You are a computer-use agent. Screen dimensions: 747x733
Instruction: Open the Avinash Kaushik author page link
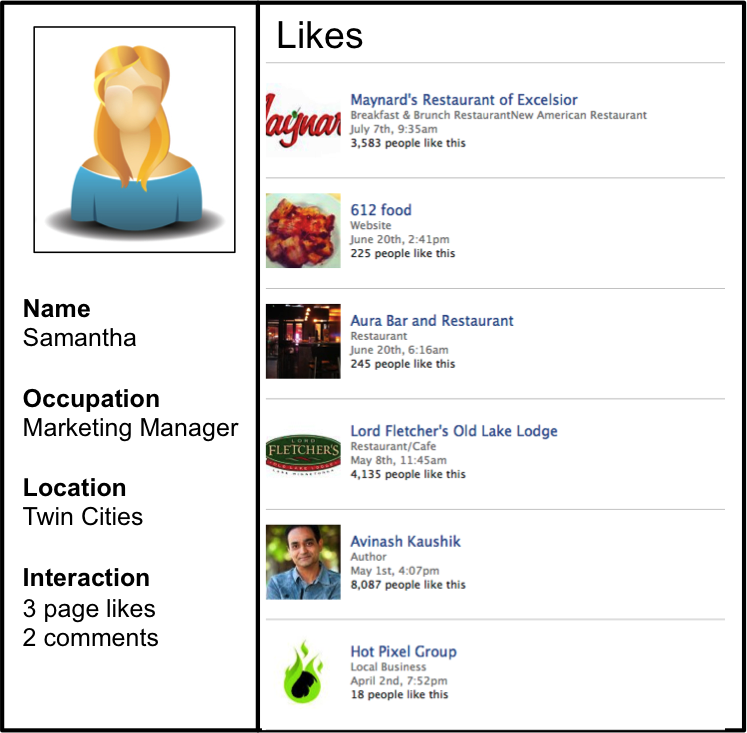[405, 542]
